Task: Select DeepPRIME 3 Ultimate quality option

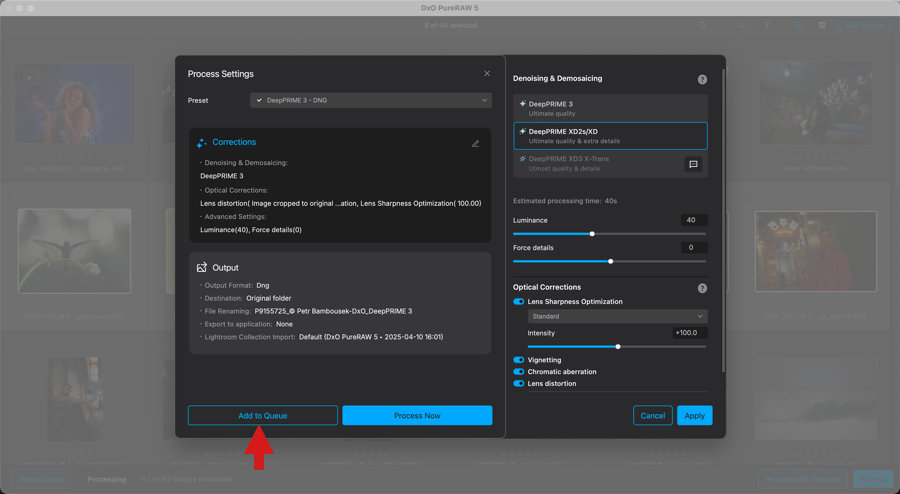Action: tap(610, 108)
